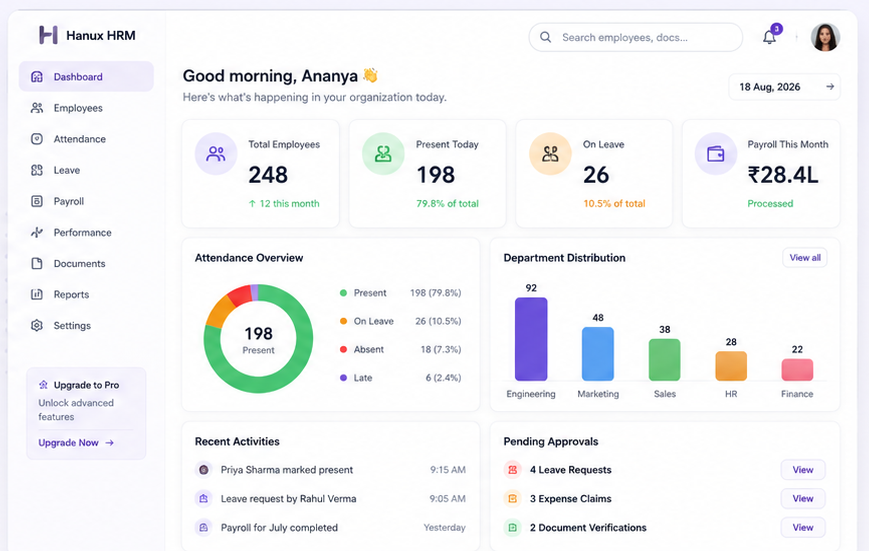Viewport: 869px width, 551px height.
Task: Click the Upgrade to Pro rocket icon
Action: pos(43,385)
